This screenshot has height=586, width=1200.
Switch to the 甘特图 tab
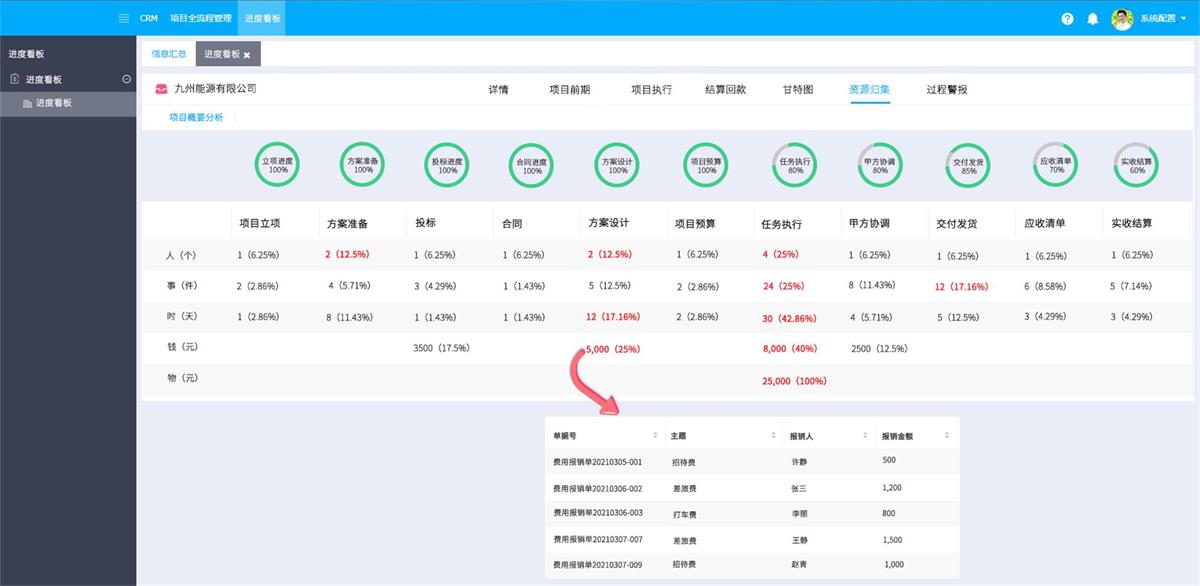pos(797,89)
